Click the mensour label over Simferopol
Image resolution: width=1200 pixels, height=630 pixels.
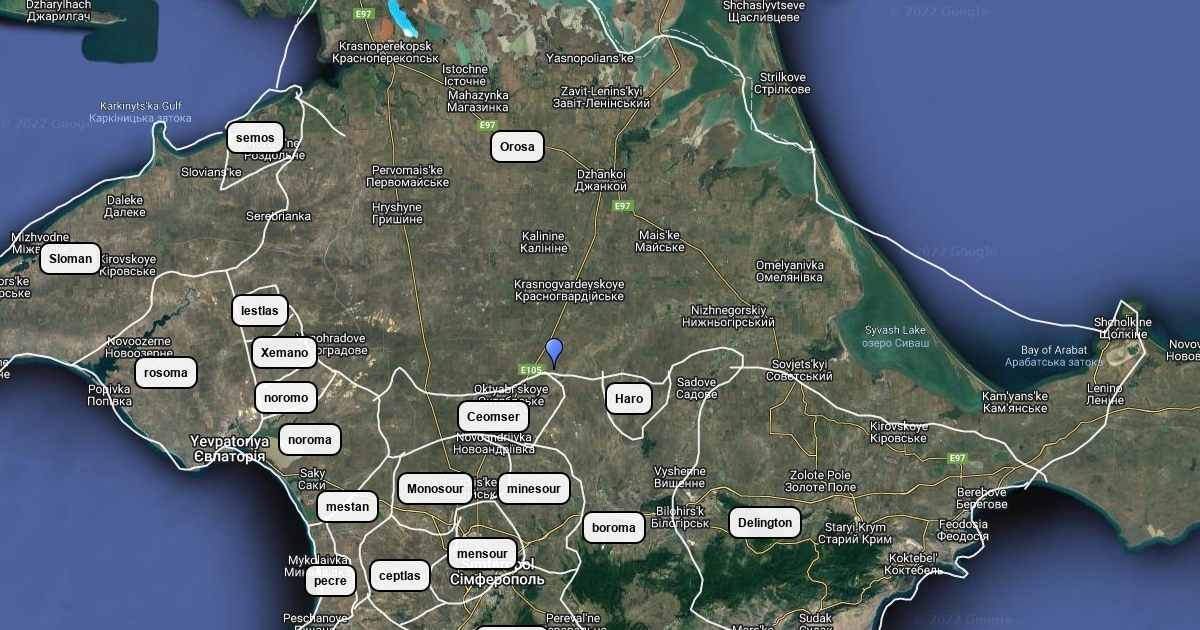pos(483,554)
